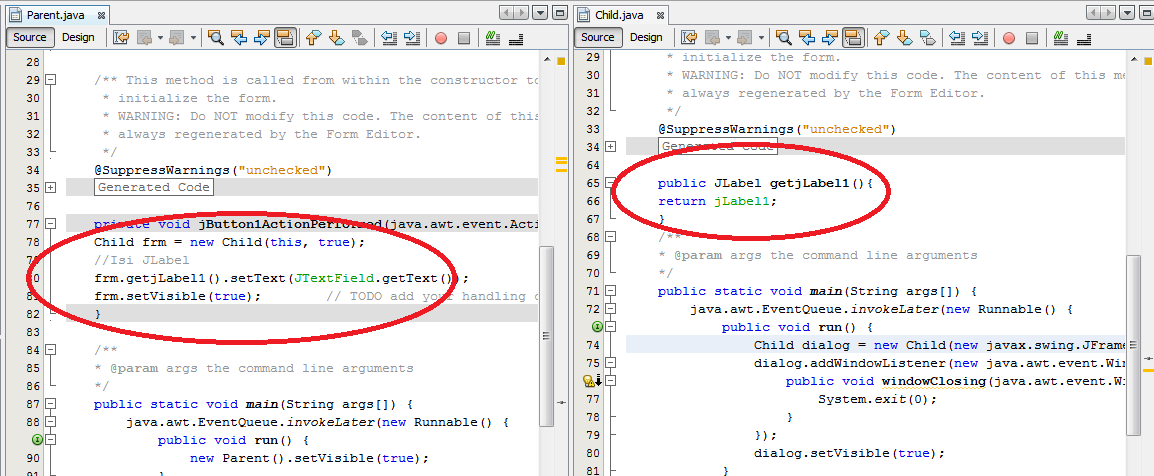Close the Child.java tab

[660, 15]
